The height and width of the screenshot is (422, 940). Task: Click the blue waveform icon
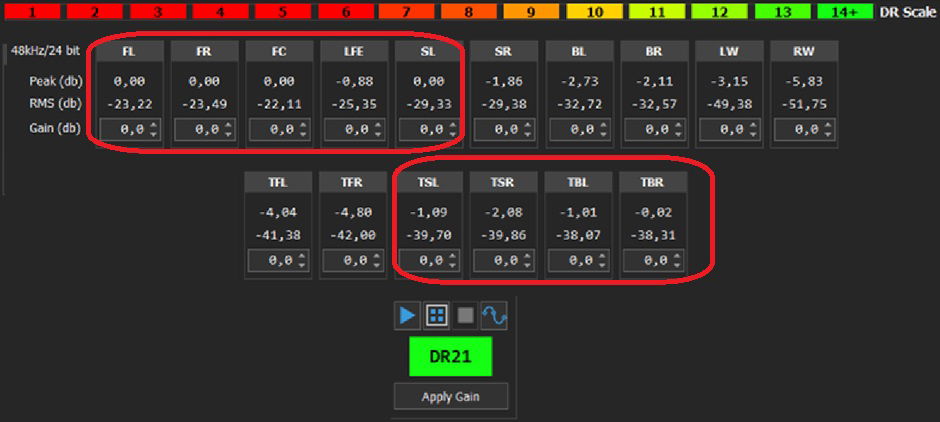click(494, 316)
